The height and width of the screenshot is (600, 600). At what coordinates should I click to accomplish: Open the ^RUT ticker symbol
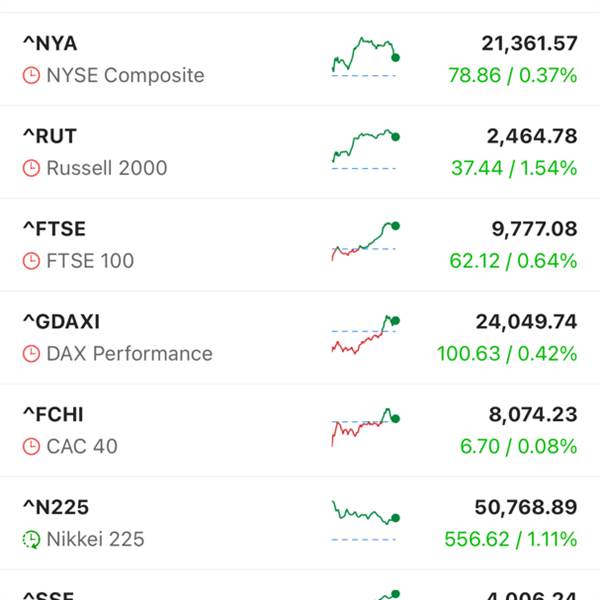point(50,137)
